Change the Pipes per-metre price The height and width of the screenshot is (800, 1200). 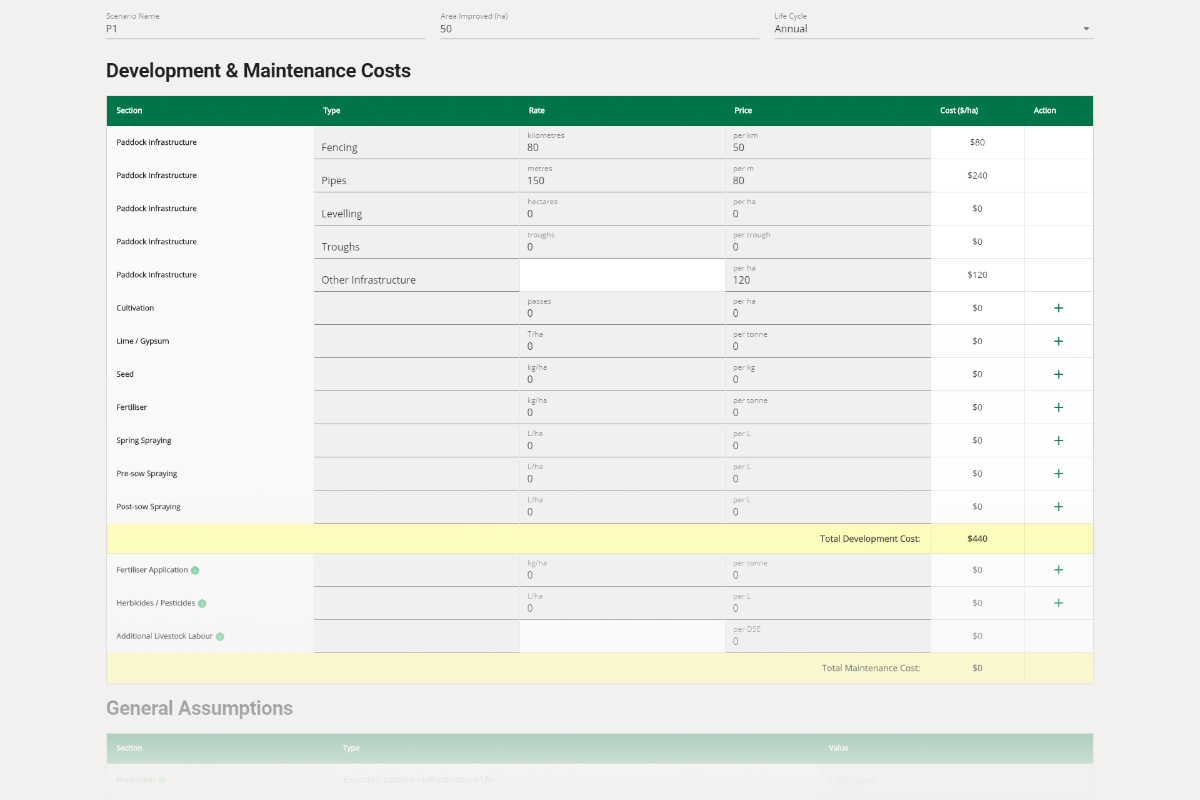[825, 181]
